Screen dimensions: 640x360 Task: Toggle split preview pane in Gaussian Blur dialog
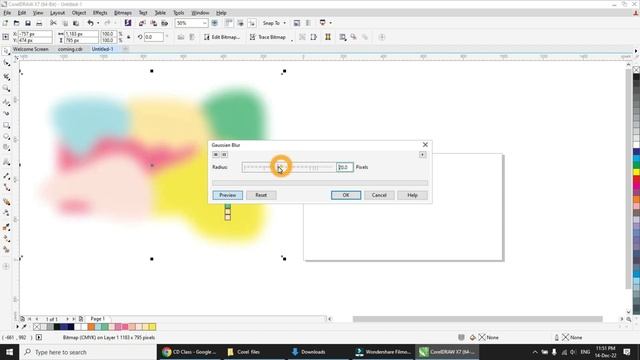pos(224,155)
